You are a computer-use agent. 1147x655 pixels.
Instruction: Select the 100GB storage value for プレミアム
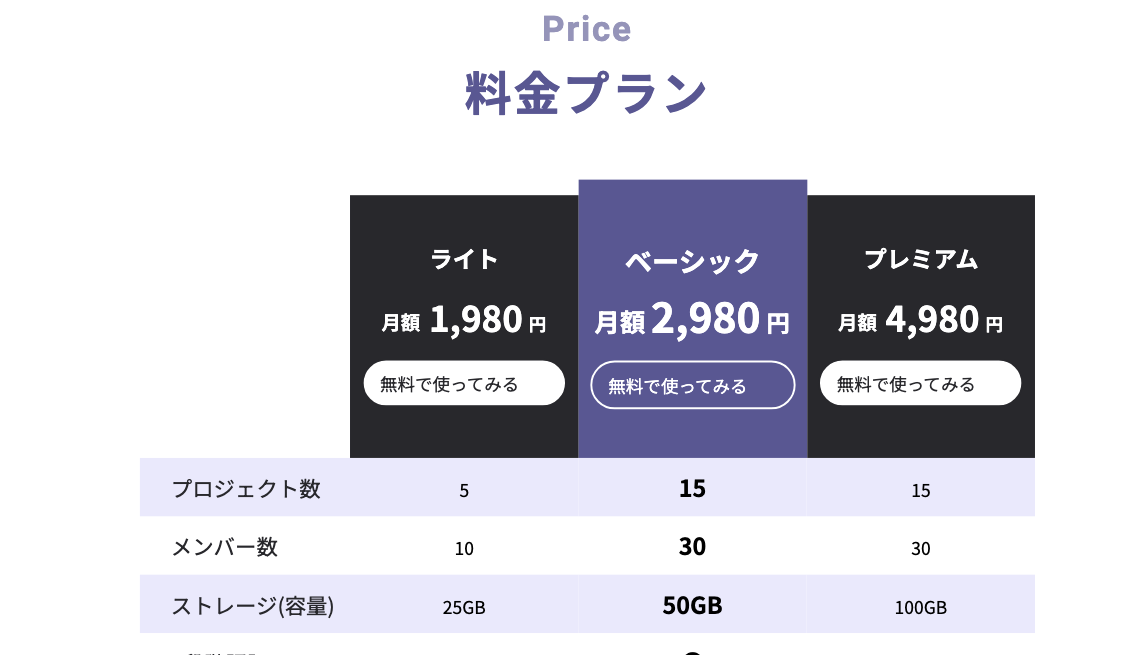tap(920, 605)
